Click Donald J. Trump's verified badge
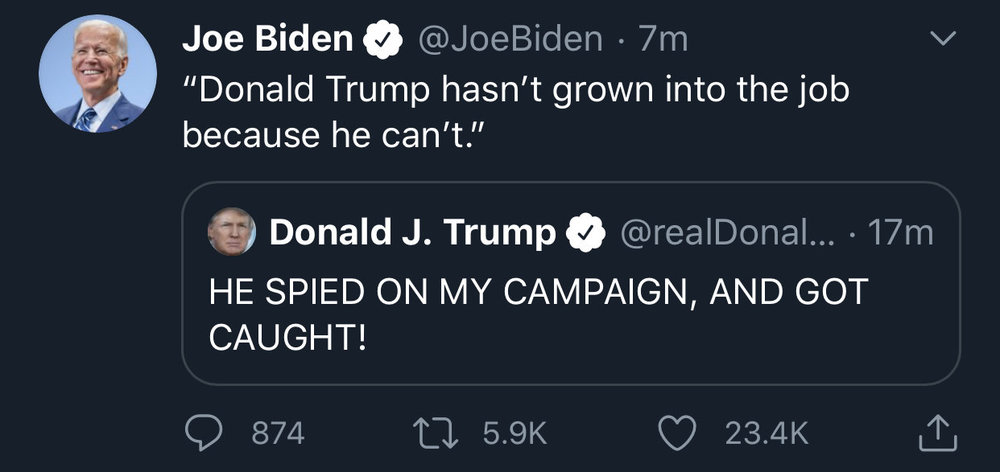The image size is (1000, 472). [586, 234]
